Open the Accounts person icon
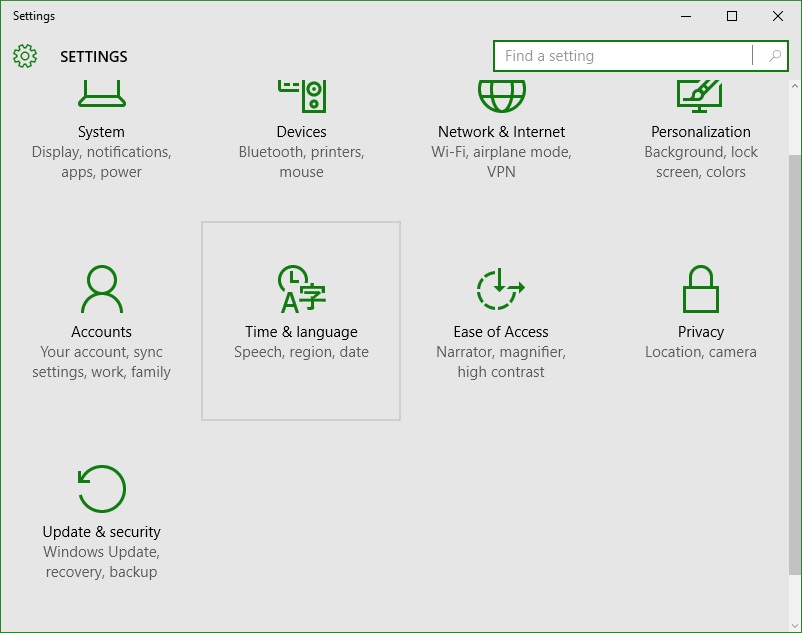The width and height of the screenshot is (802, 633). pos(102,289)
